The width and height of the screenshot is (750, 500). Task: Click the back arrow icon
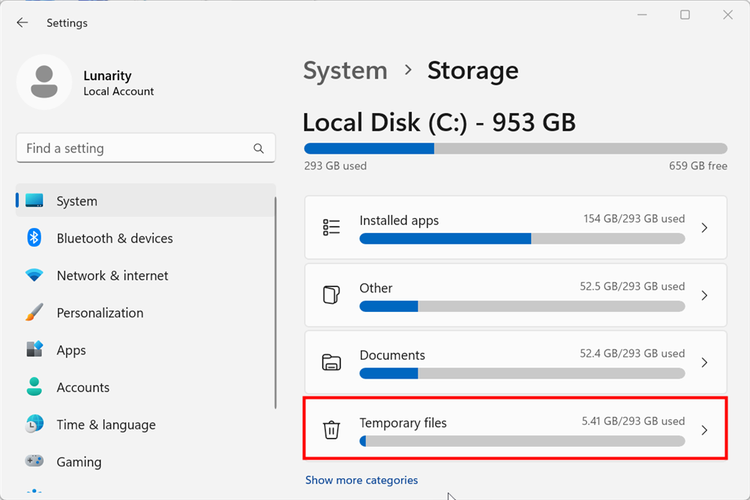(x=22, y=22)
